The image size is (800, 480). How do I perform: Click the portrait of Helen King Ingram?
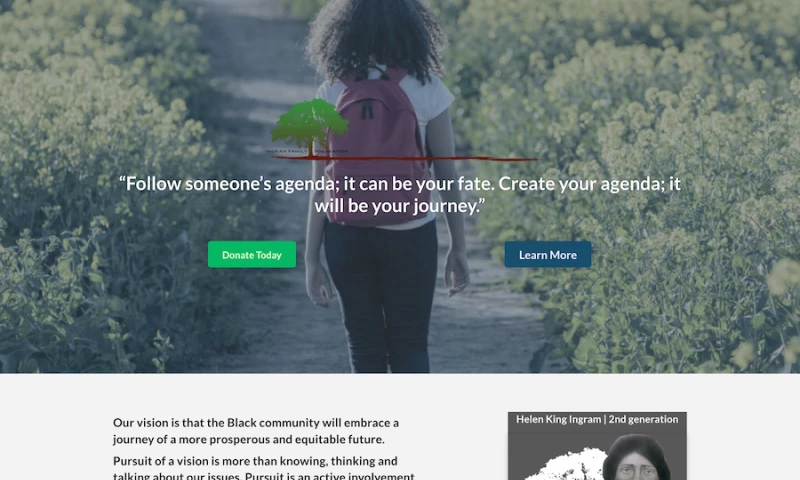(636, 458)
